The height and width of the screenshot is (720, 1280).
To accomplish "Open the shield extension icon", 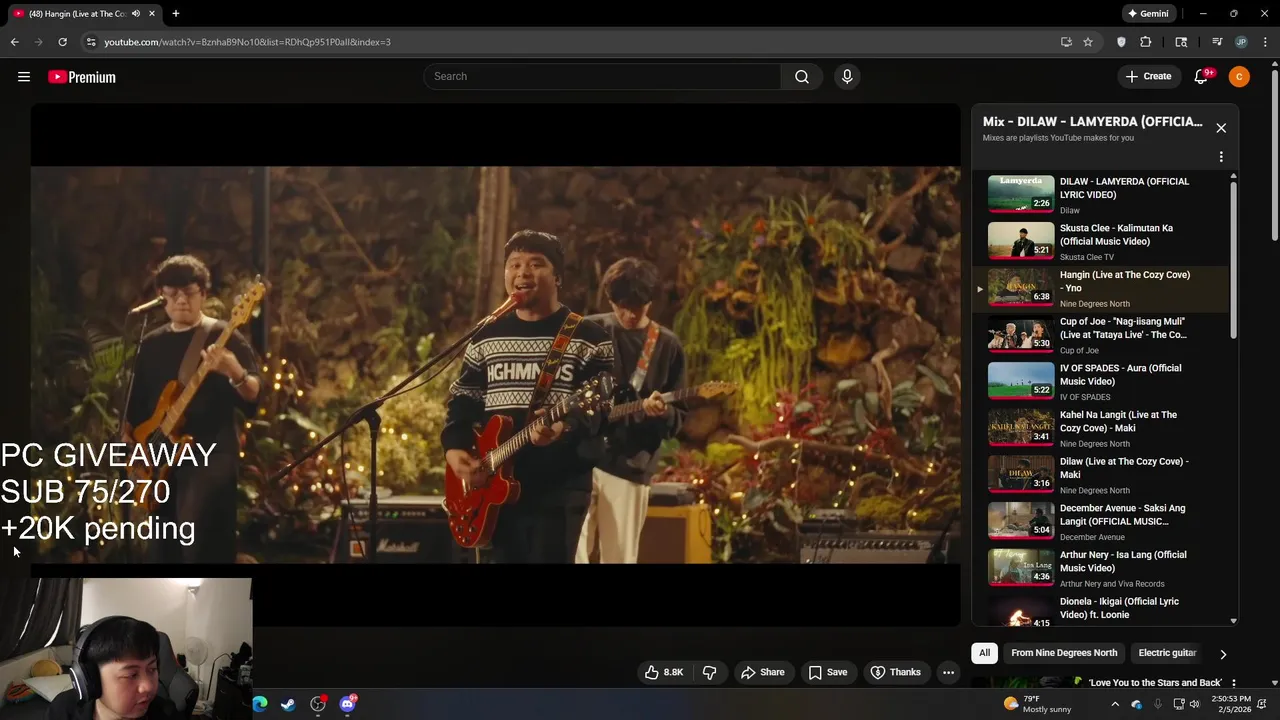I will tap(1121, 42).
